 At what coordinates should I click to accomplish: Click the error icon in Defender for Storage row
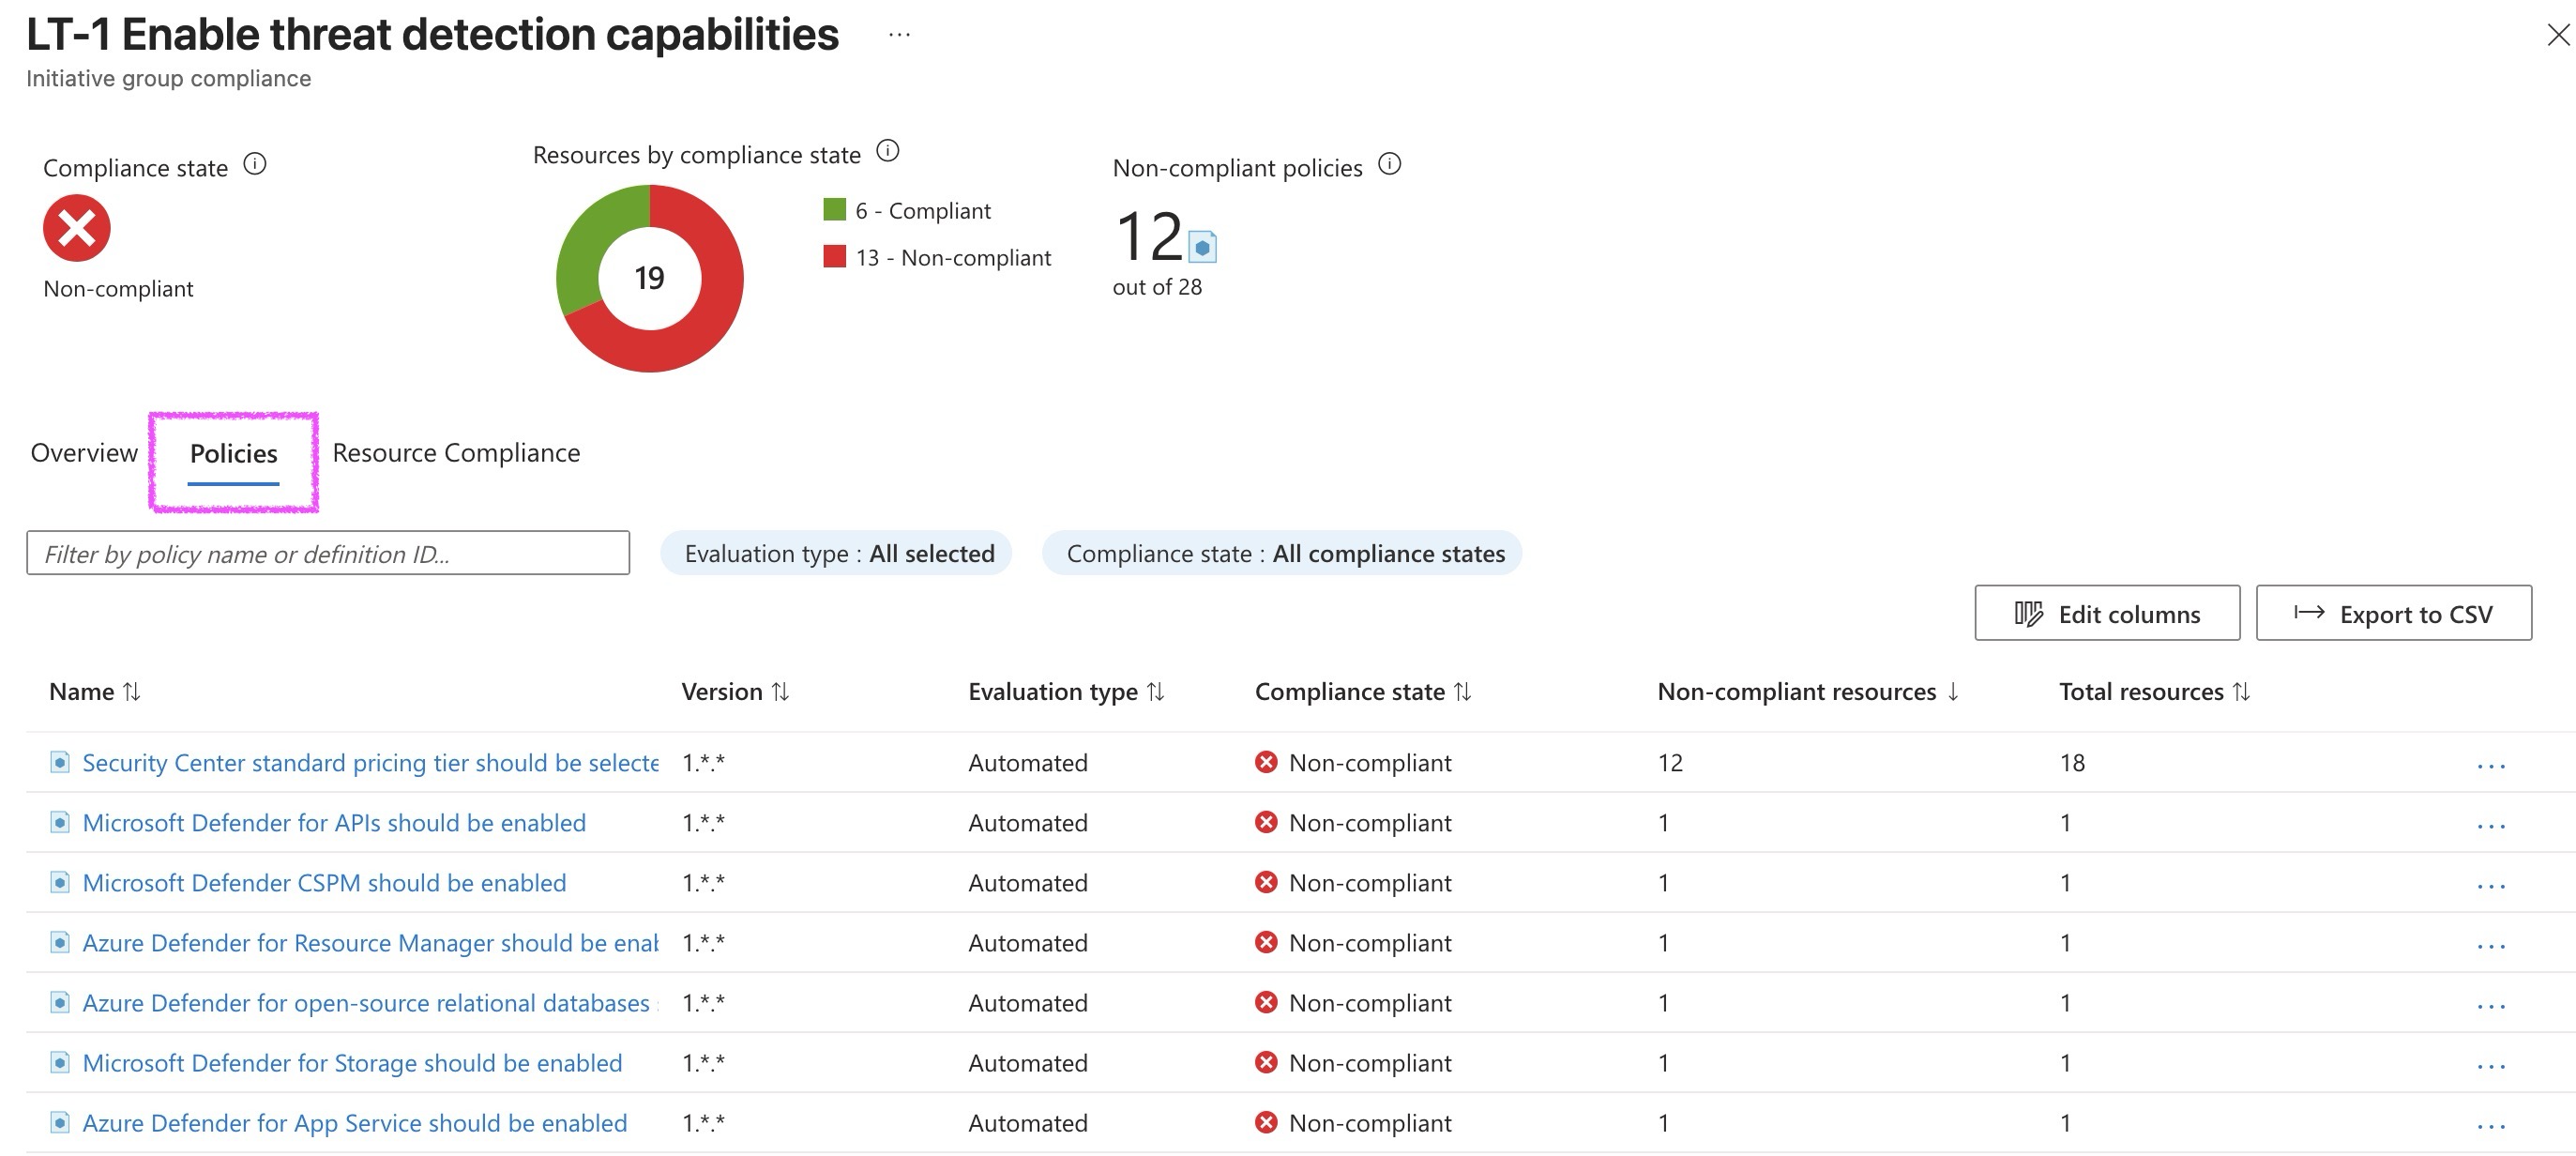pos(1266,1062)
